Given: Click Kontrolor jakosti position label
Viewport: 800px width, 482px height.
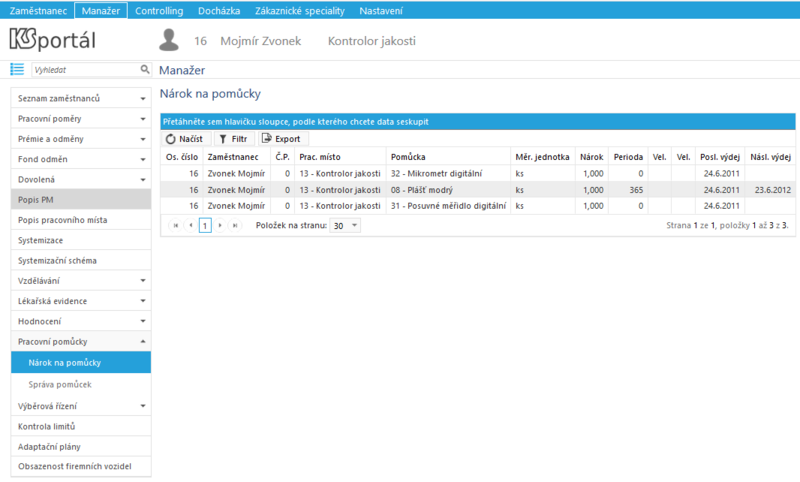Looking at the screenshot, I should [371, 41].
